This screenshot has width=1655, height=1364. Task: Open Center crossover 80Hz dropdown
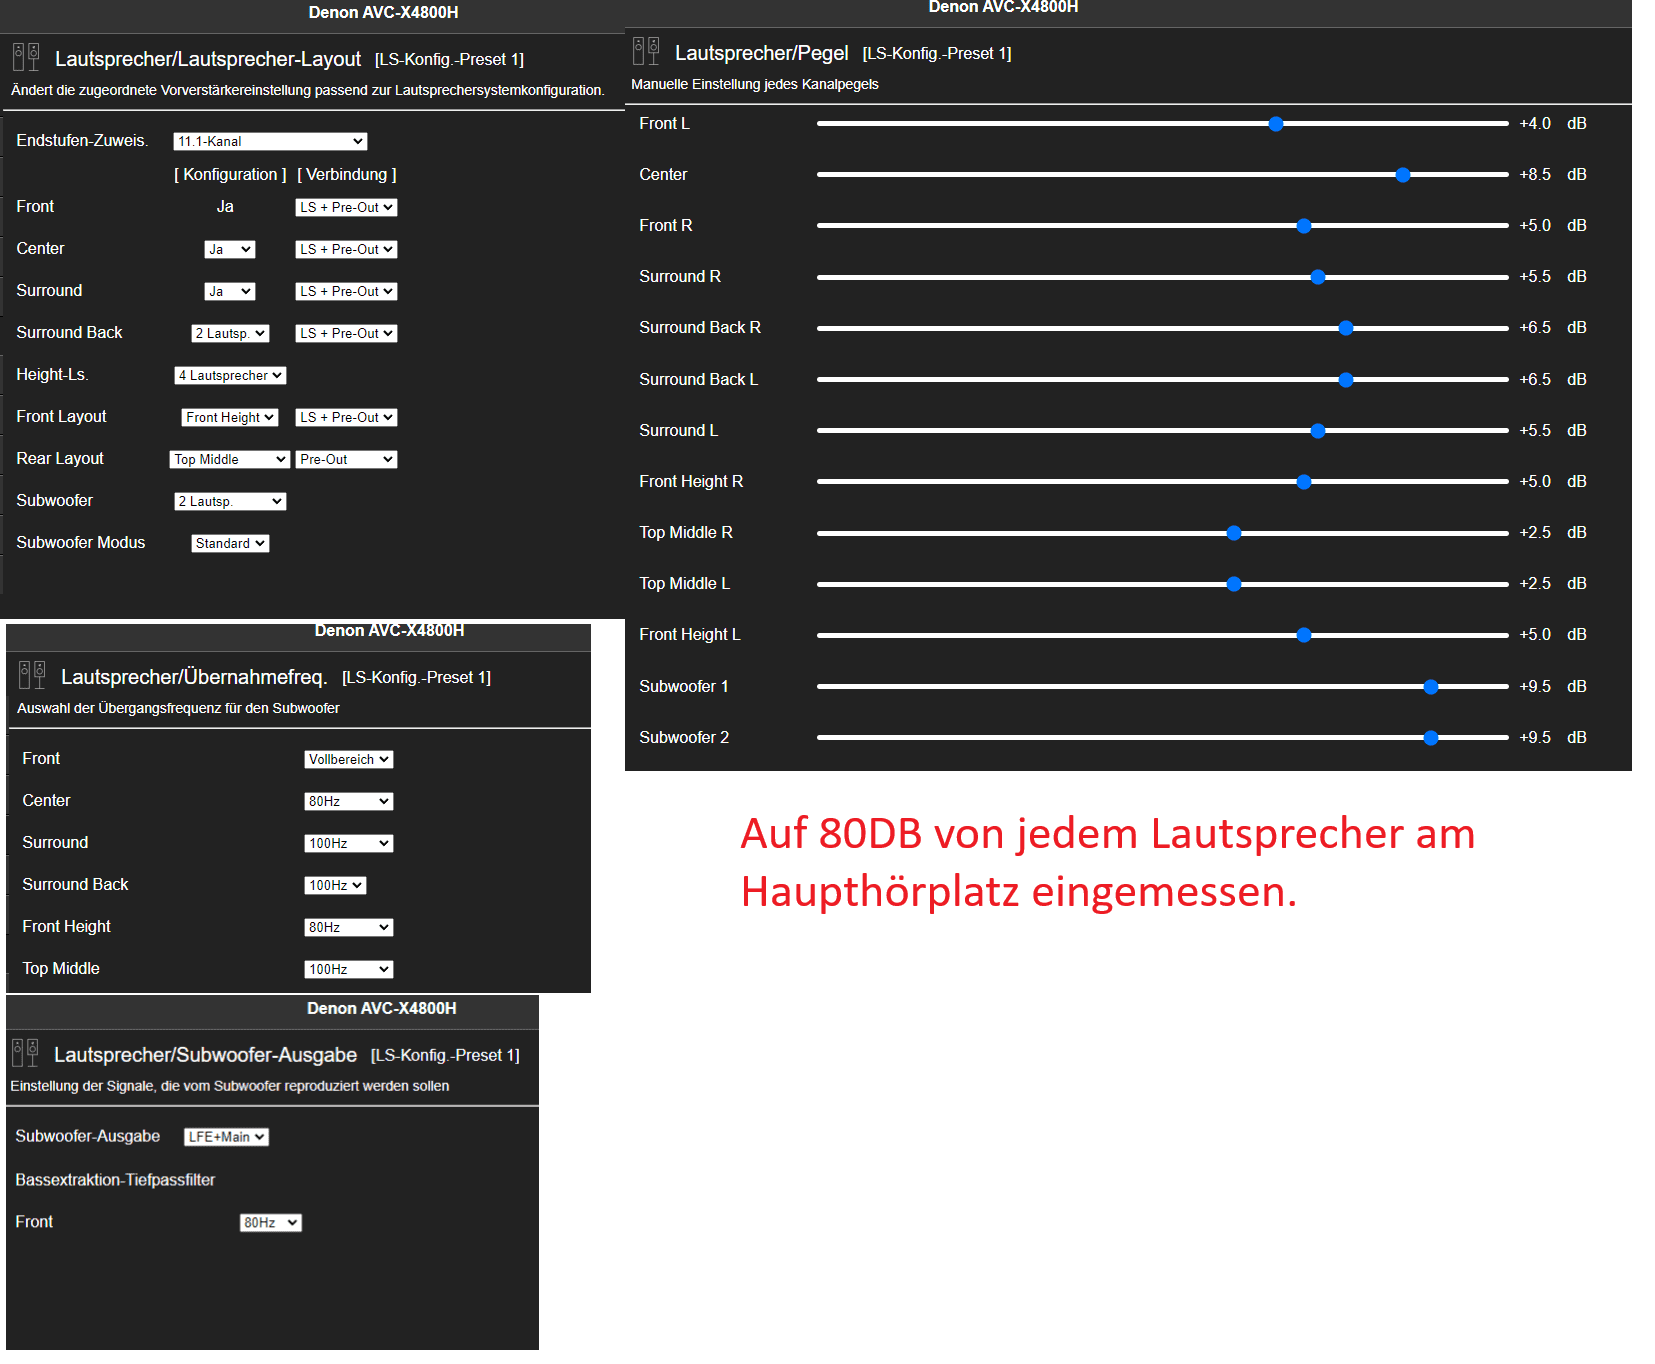[348, 801]
